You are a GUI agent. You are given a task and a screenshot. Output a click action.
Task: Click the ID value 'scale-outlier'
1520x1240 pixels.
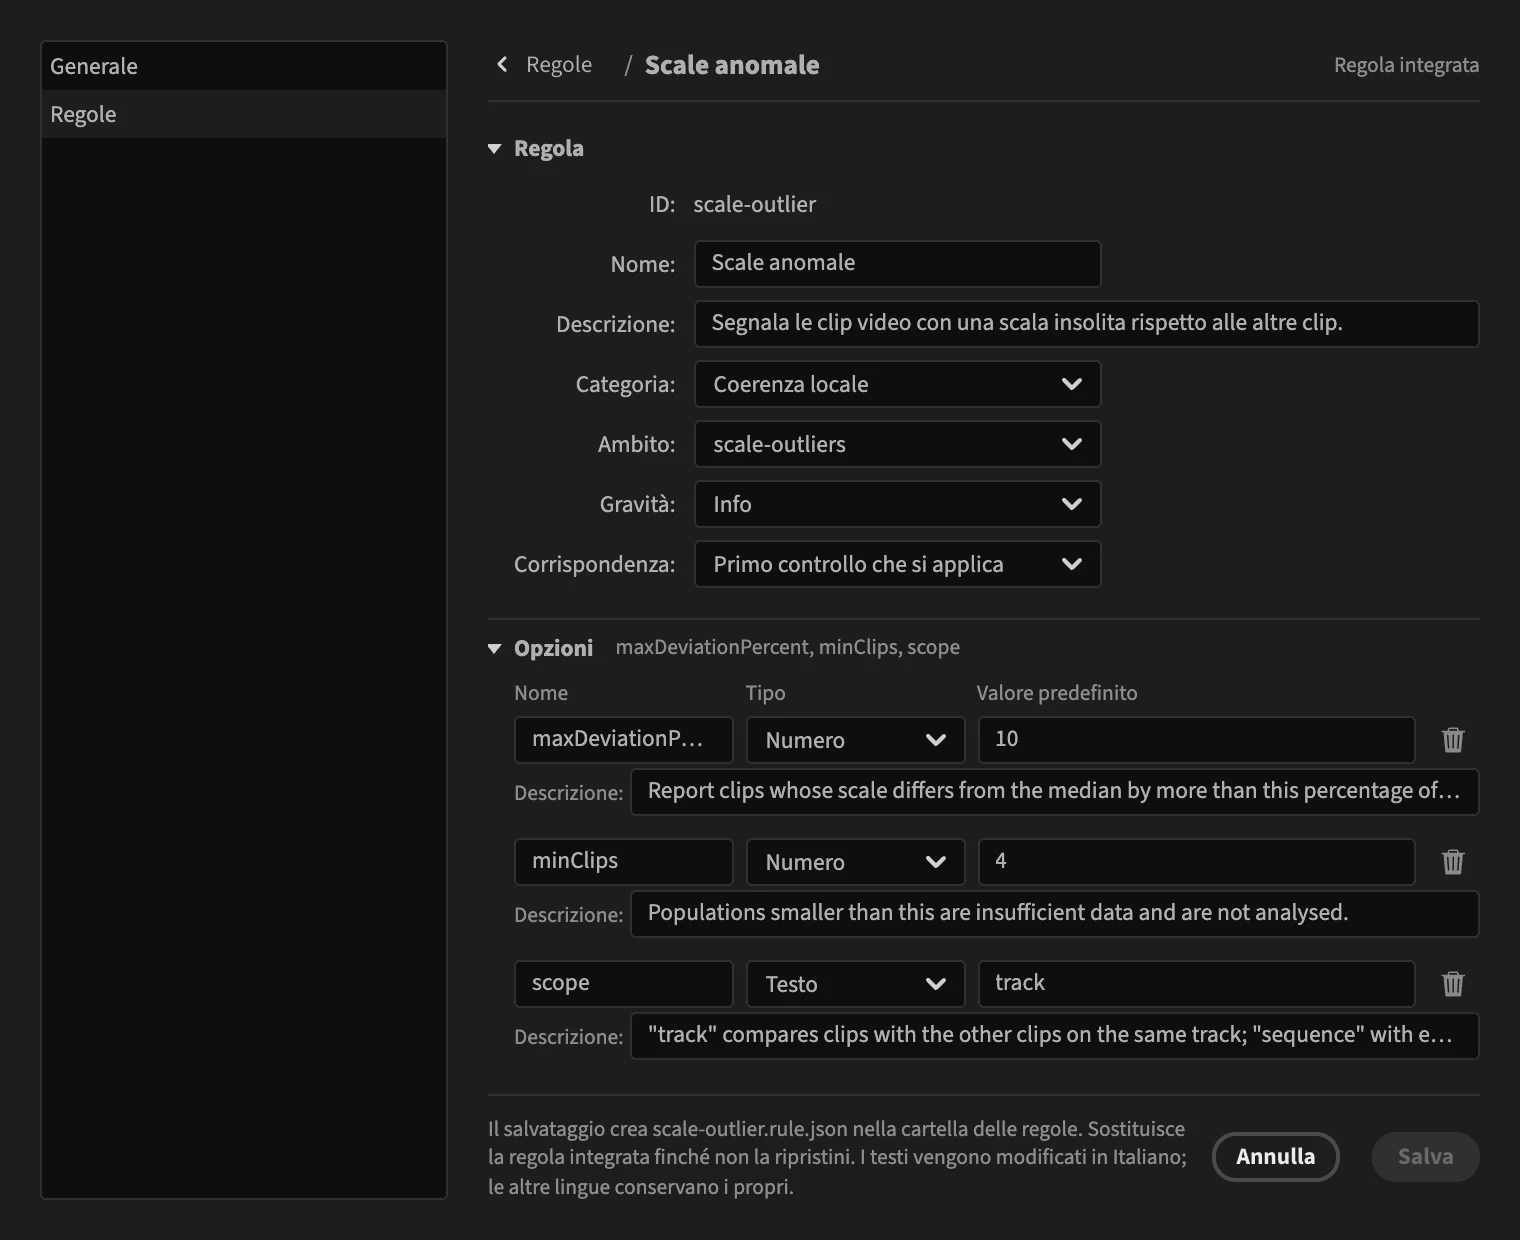pyautogui.click(x=754, y=204)
